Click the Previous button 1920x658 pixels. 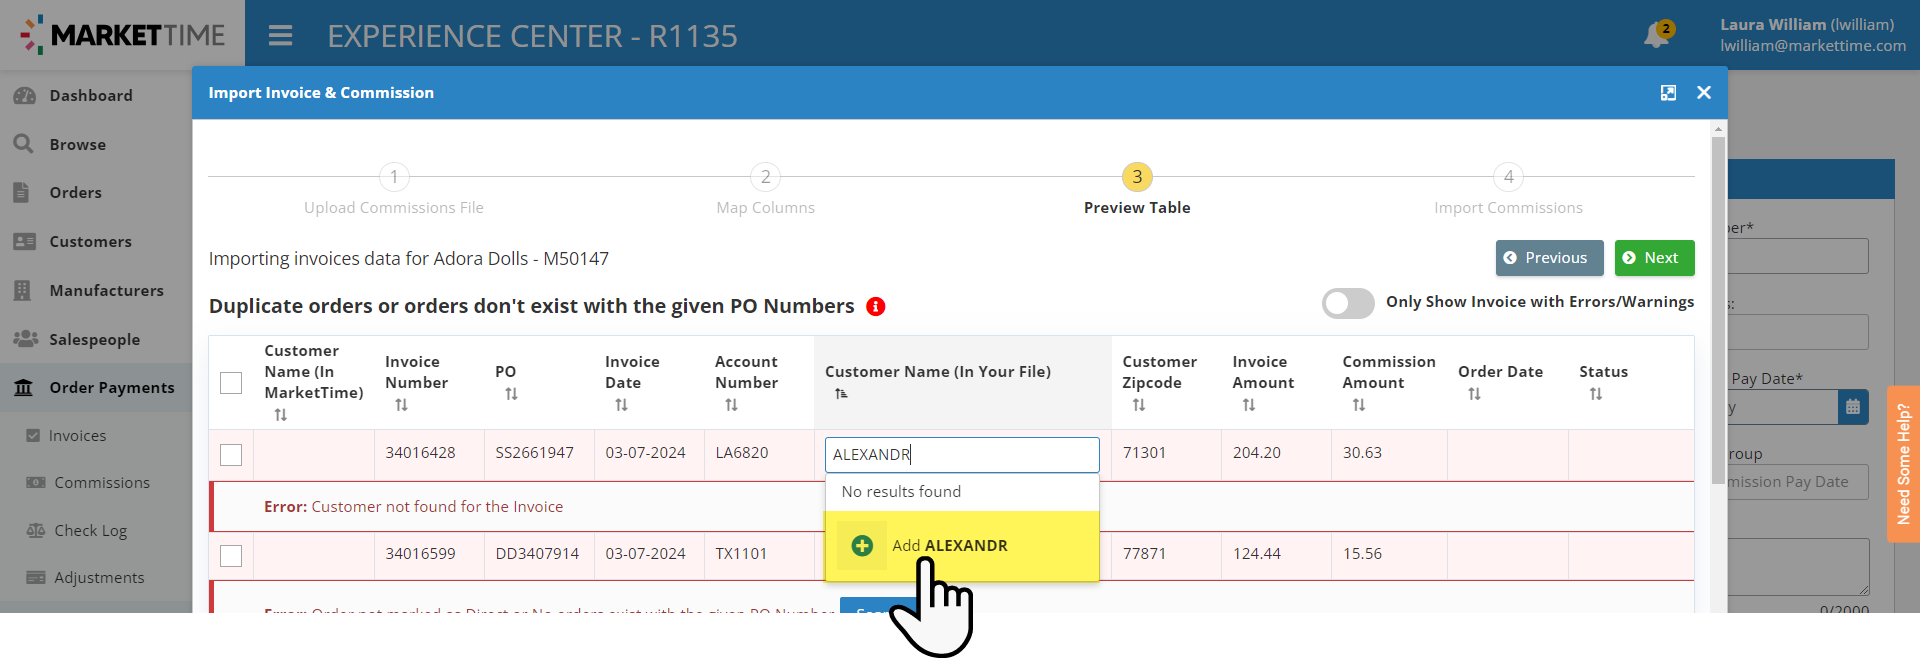pos(1549,258)
